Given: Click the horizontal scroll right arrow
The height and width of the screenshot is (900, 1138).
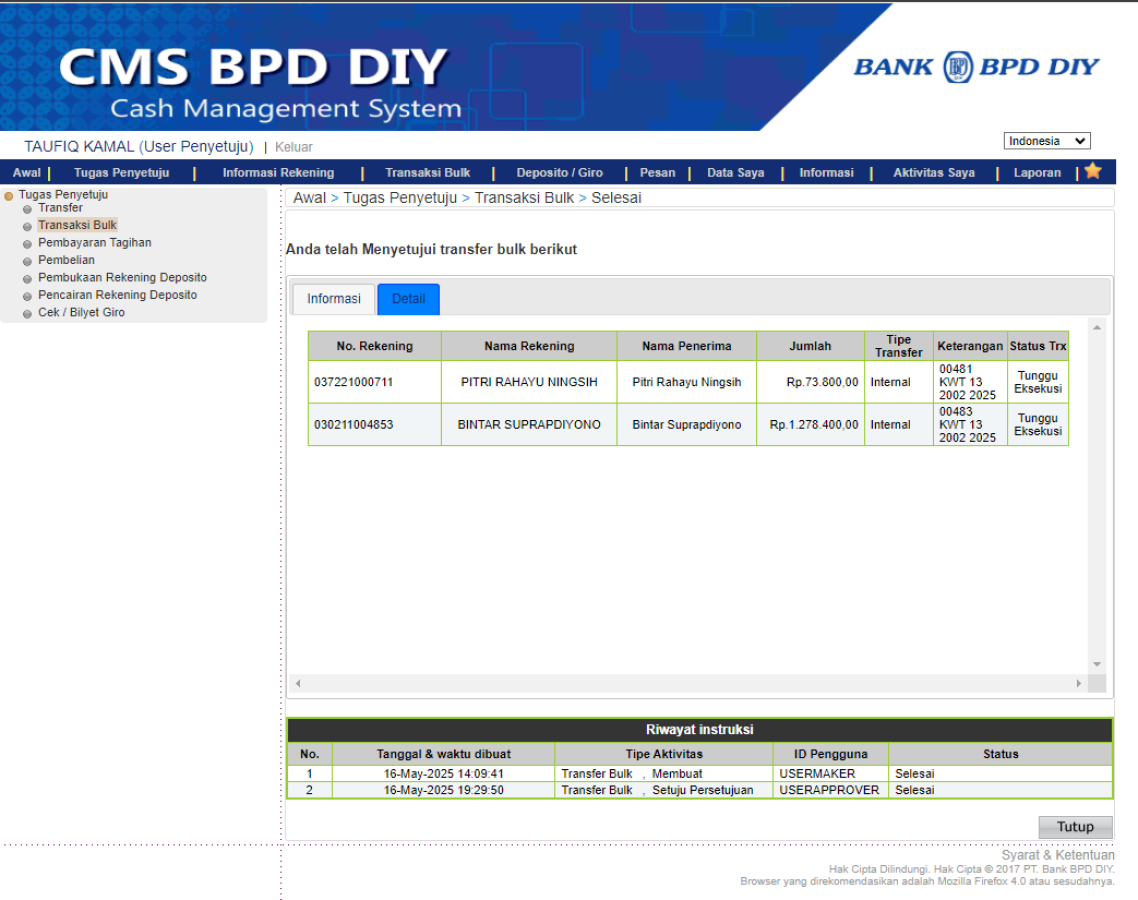Looking at the screenshot, I should 1078,683.
